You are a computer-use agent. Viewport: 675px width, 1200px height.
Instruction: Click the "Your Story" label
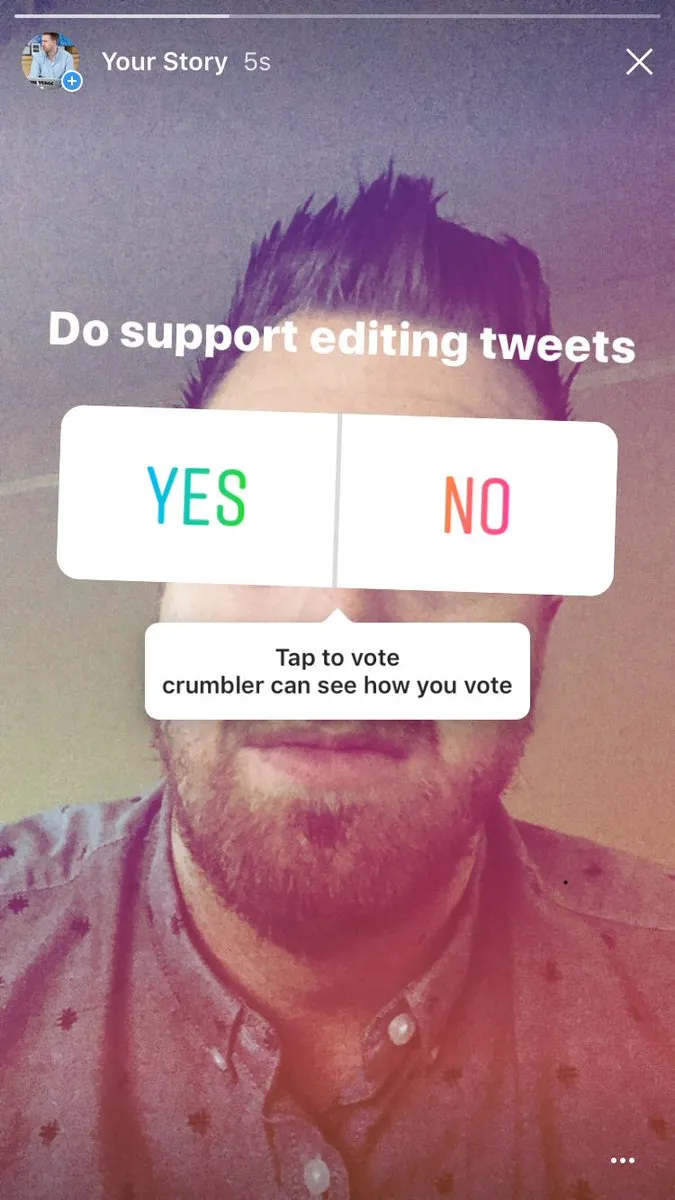coord(165,62)
